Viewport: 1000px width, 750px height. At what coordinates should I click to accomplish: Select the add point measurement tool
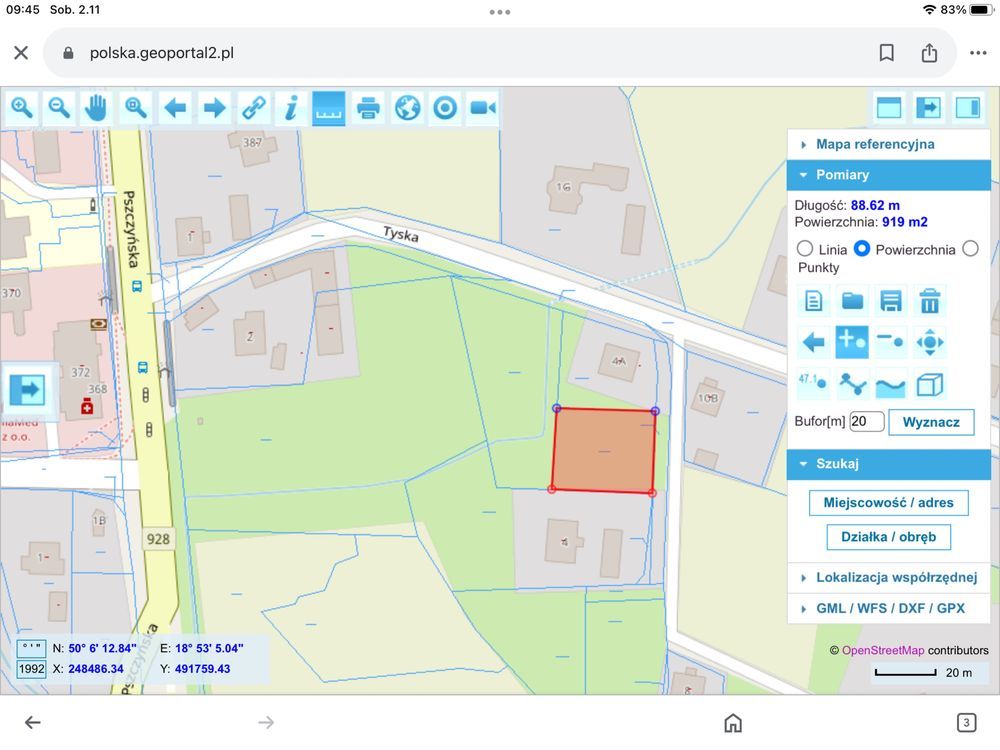(852, 341)
